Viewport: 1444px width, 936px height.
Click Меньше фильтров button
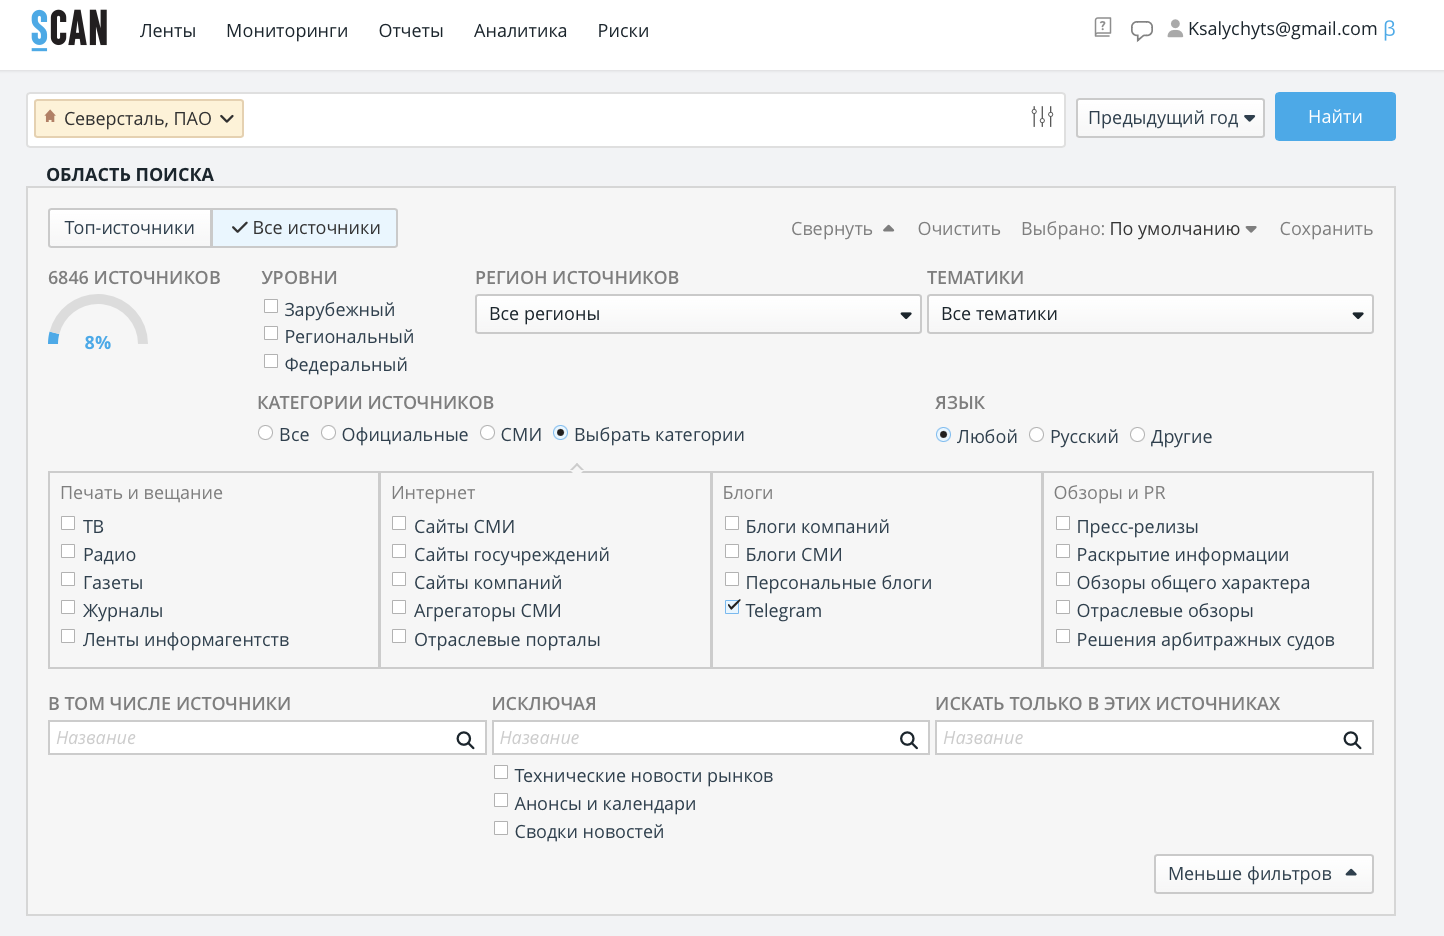point(1263,874)
